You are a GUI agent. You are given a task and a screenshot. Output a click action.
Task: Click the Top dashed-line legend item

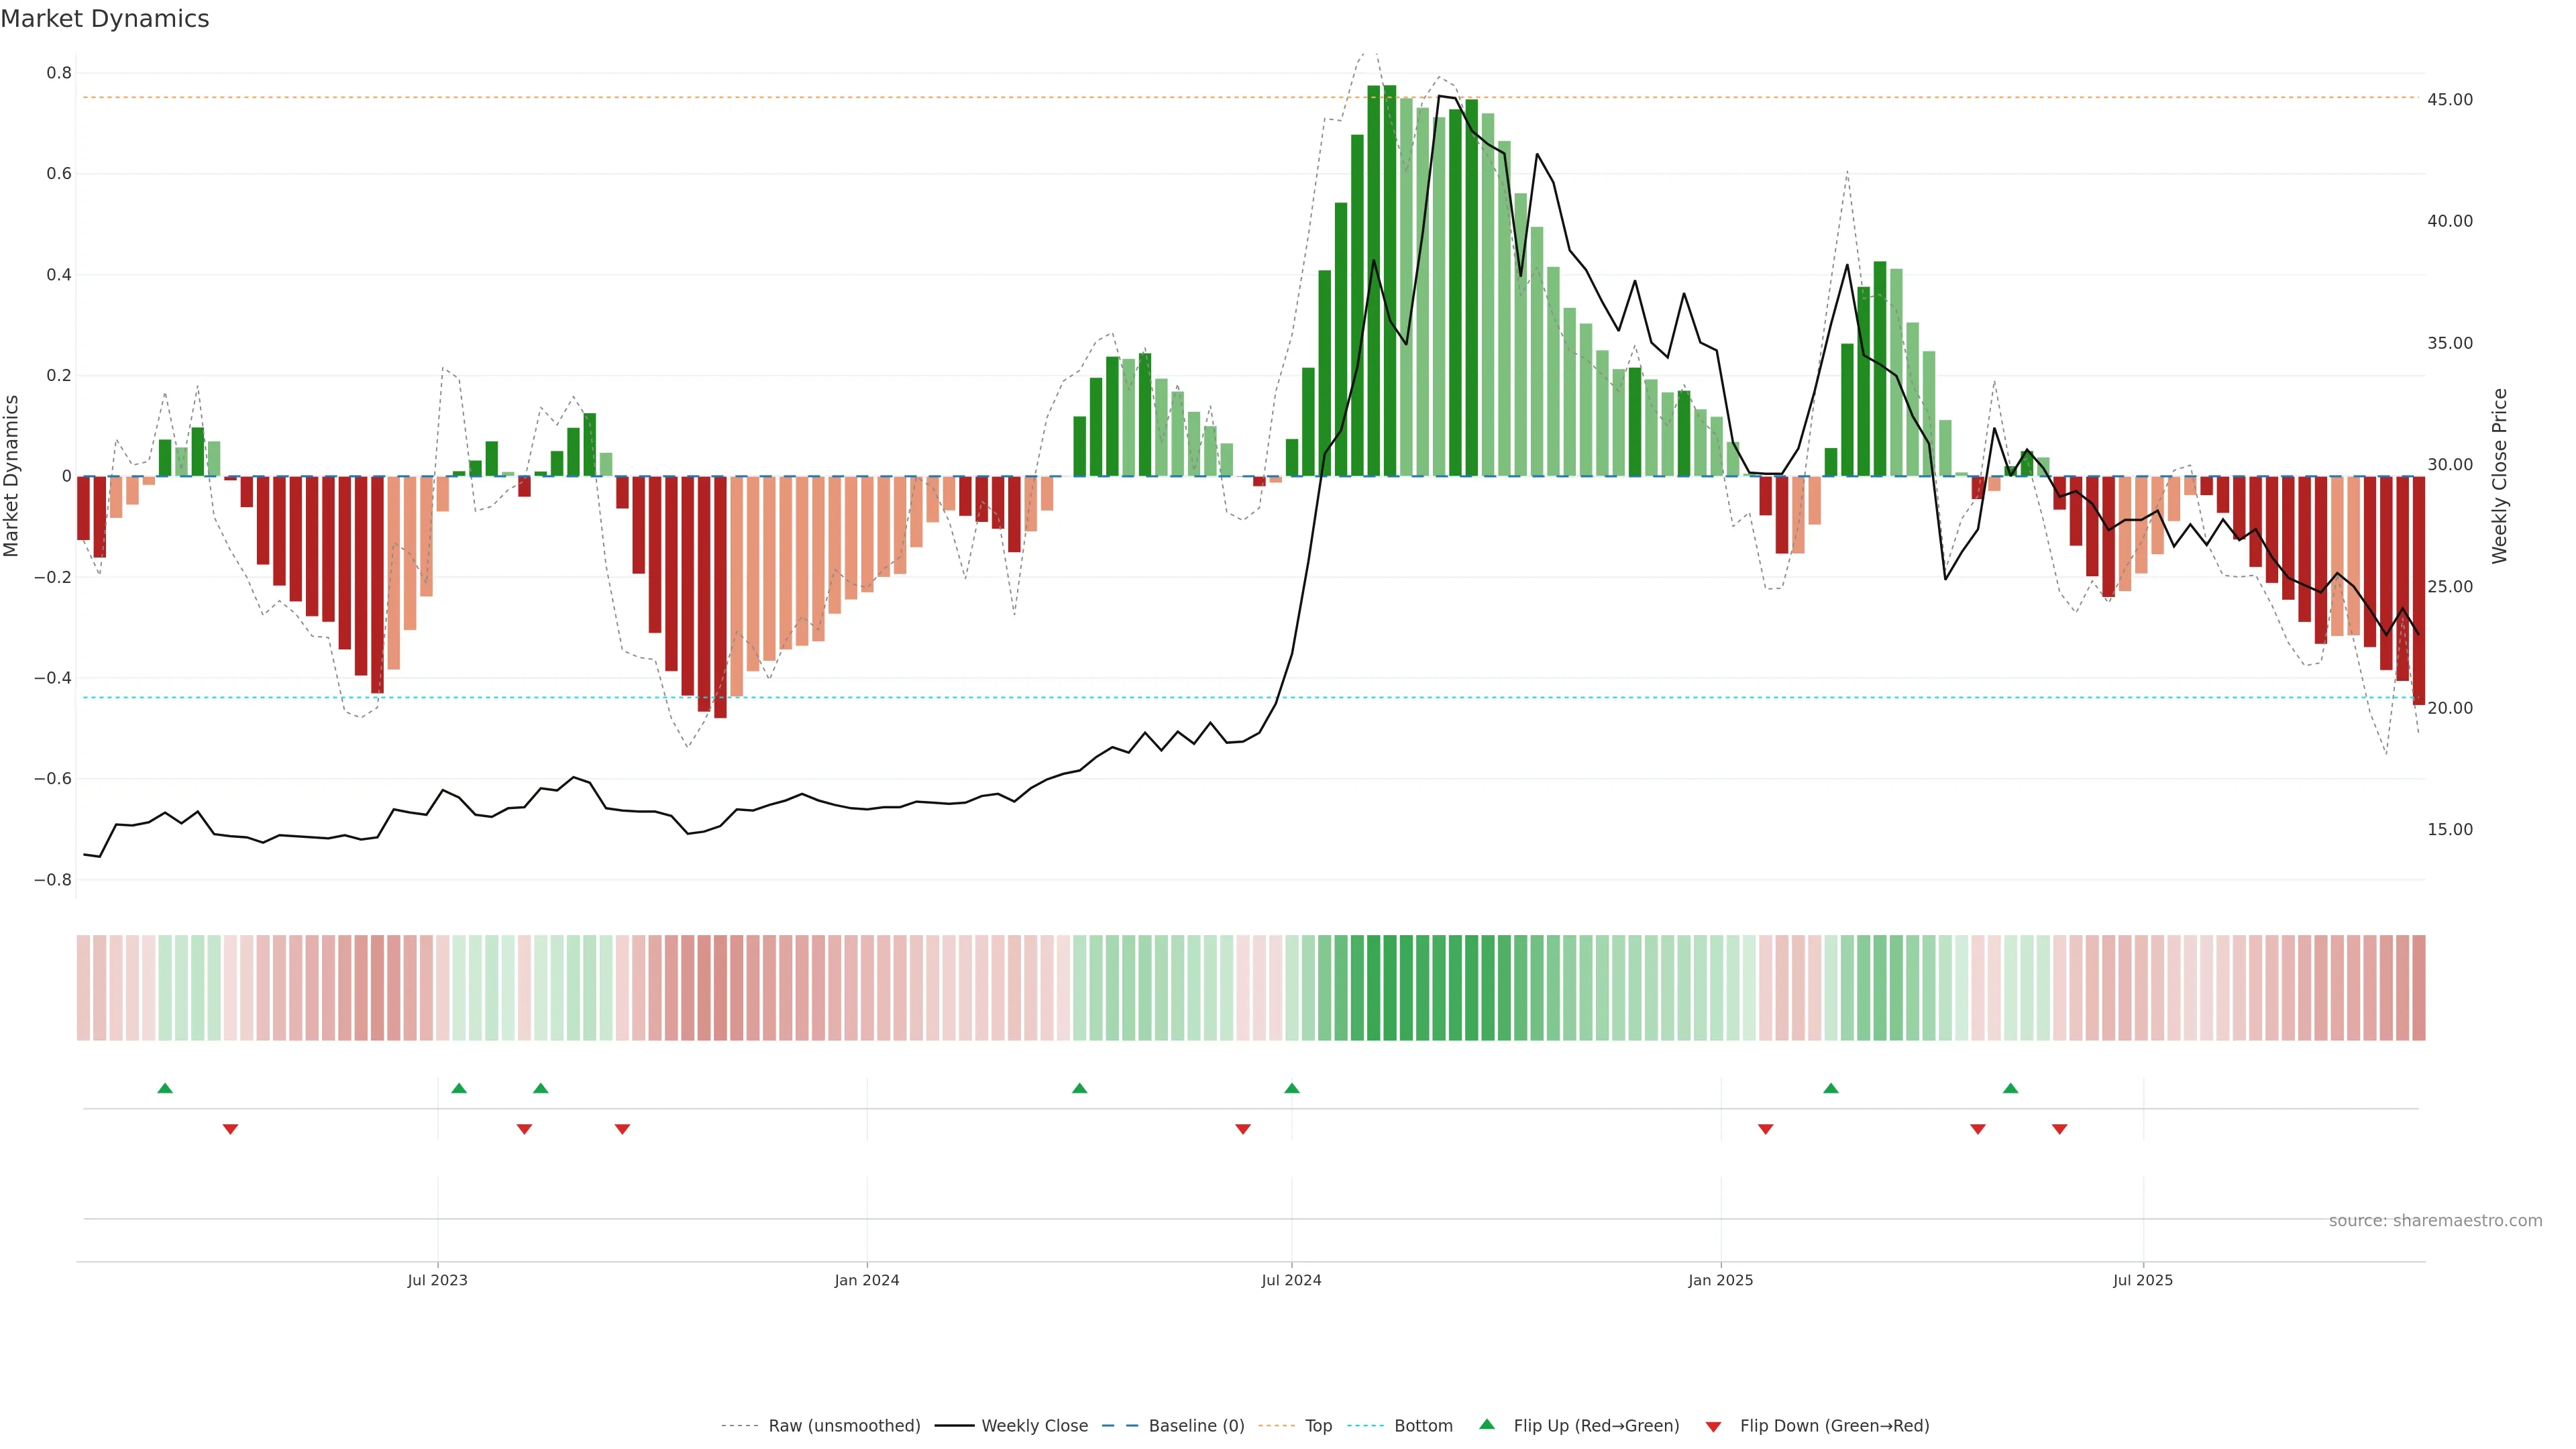1317,1426
